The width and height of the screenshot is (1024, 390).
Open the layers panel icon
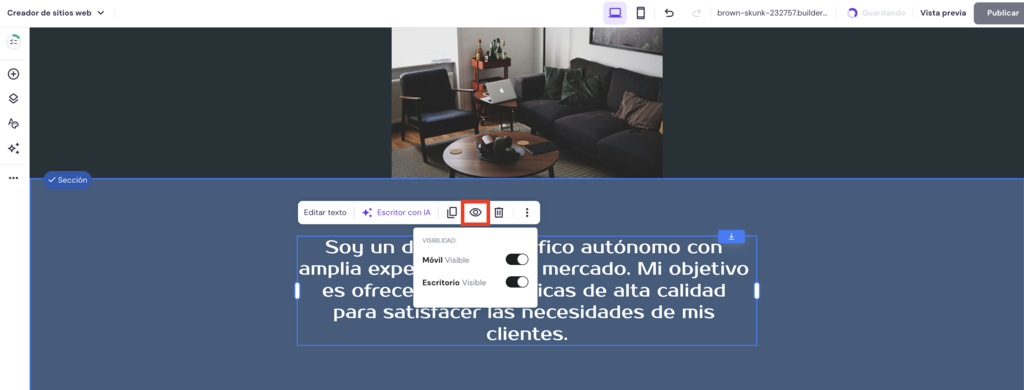[13, 99]
